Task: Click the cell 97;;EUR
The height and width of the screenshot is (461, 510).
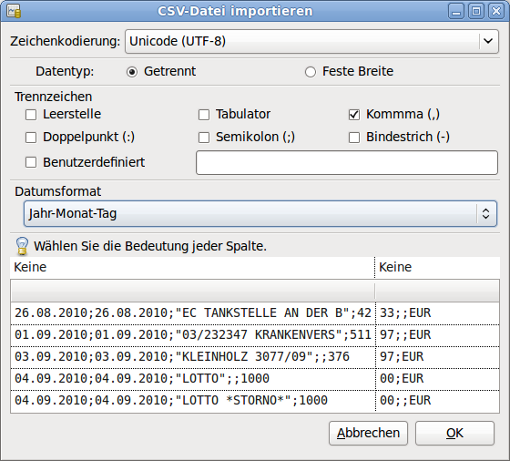Action: pos(437,335)
